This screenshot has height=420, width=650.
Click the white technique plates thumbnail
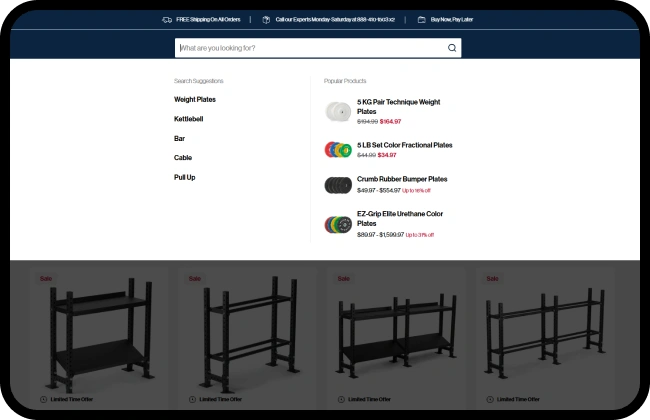pos(338,112)
